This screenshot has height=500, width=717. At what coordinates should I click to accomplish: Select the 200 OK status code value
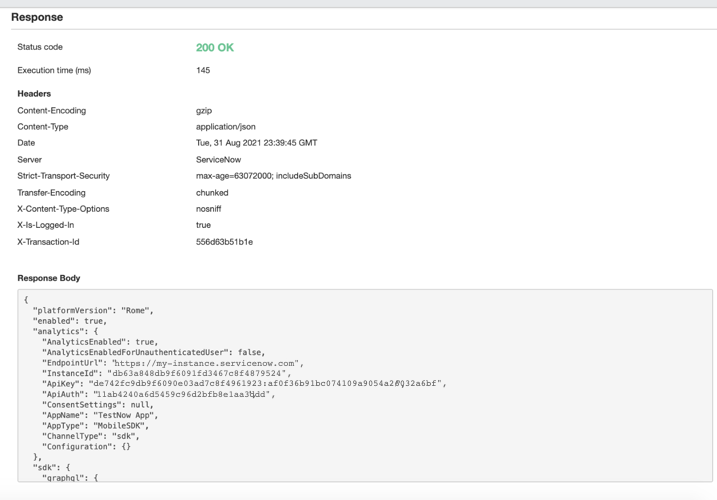(x=214, y=48)
